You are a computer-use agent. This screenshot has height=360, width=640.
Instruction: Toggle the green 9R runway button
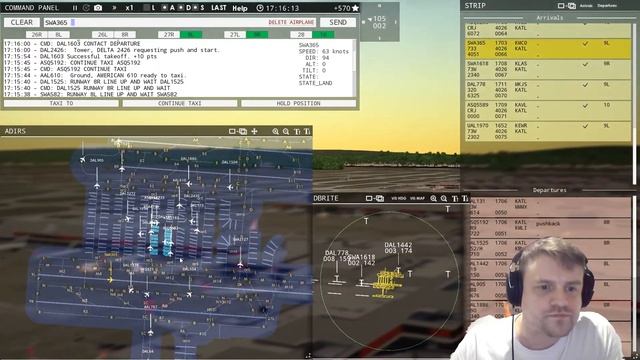click(x=257, y=35)
